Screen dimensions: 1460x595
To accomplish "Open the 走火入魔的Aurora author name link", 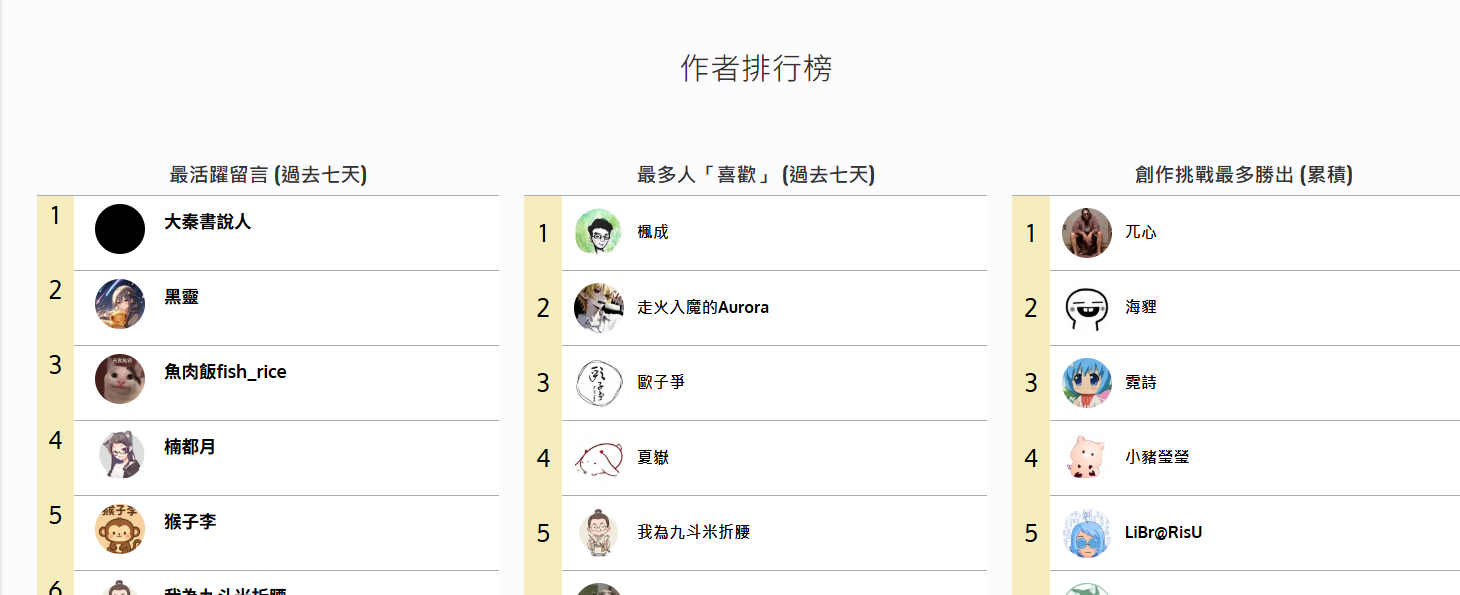I will [703, 308].
